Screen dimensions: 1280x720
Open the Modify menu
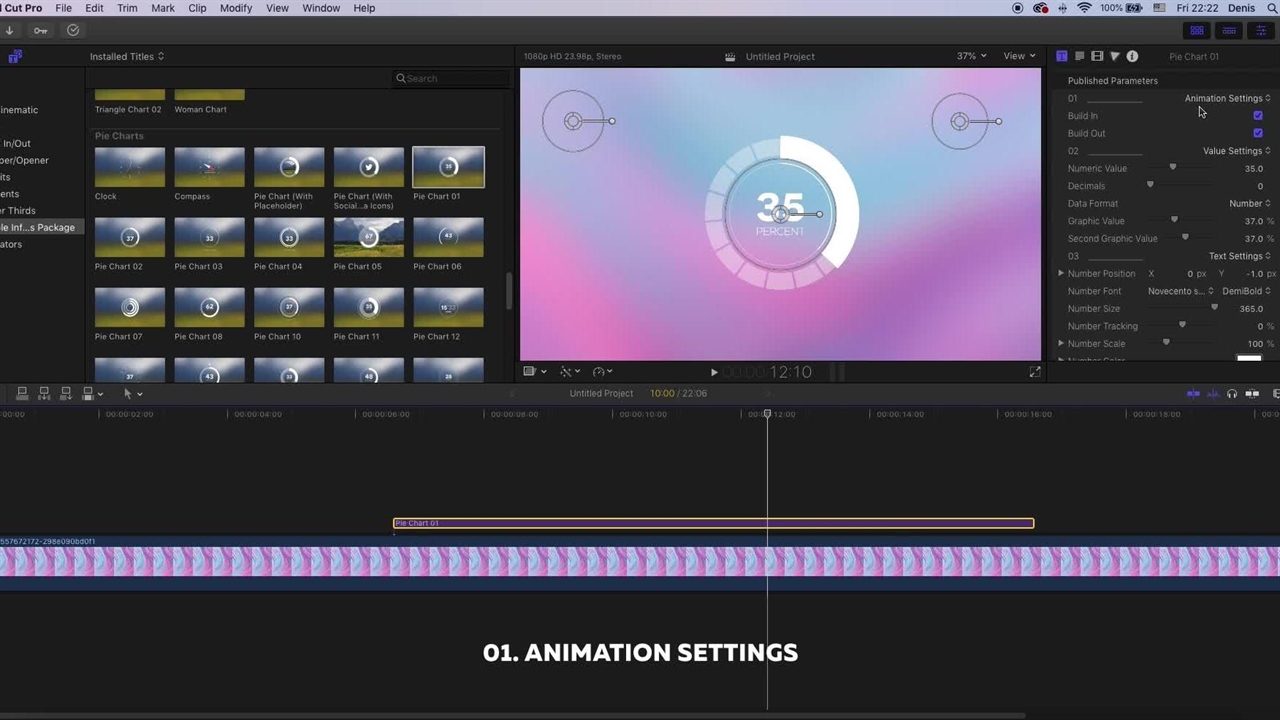(x=236, y=8)
